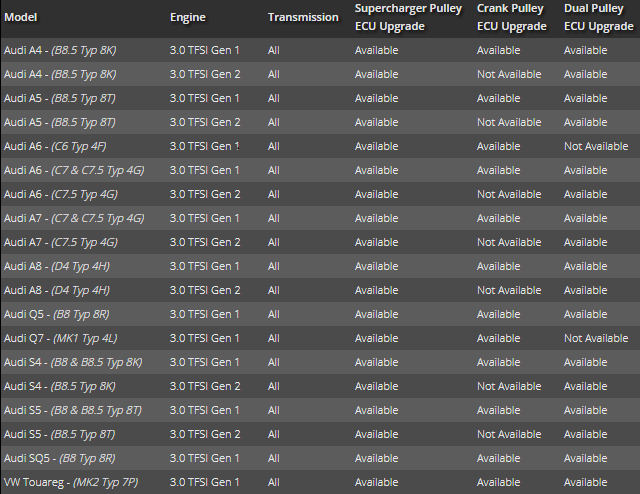Click the Transmission column header
640x494 pixels.
click(302, 18)
